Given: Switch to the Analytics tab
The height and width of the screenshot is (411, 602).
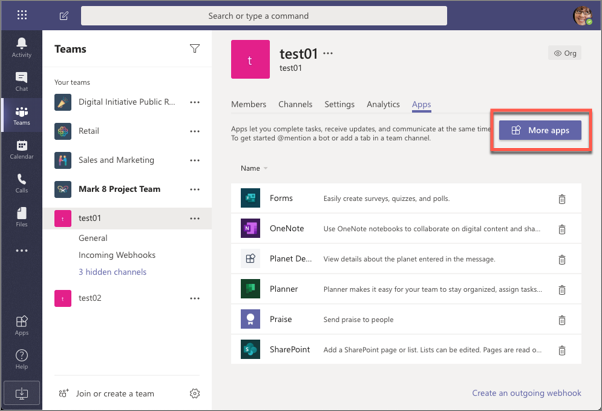Looking at the screenshot, I should 383,104.
